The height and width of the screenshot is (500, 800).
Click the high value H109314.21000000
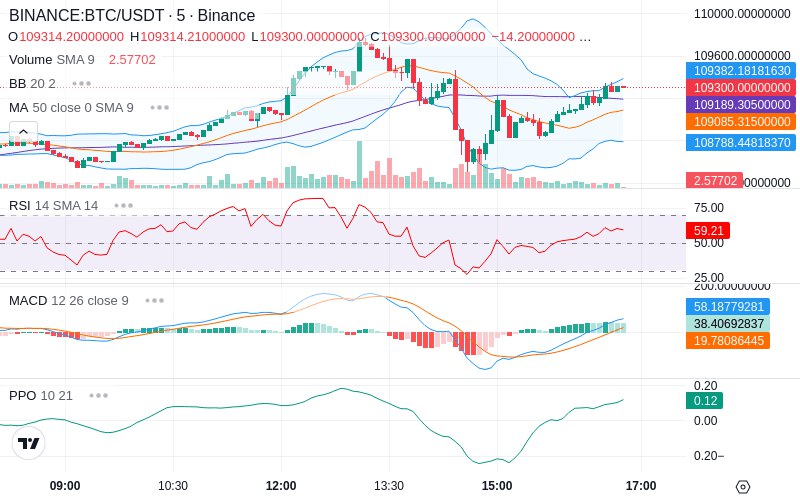click(187, 37)
